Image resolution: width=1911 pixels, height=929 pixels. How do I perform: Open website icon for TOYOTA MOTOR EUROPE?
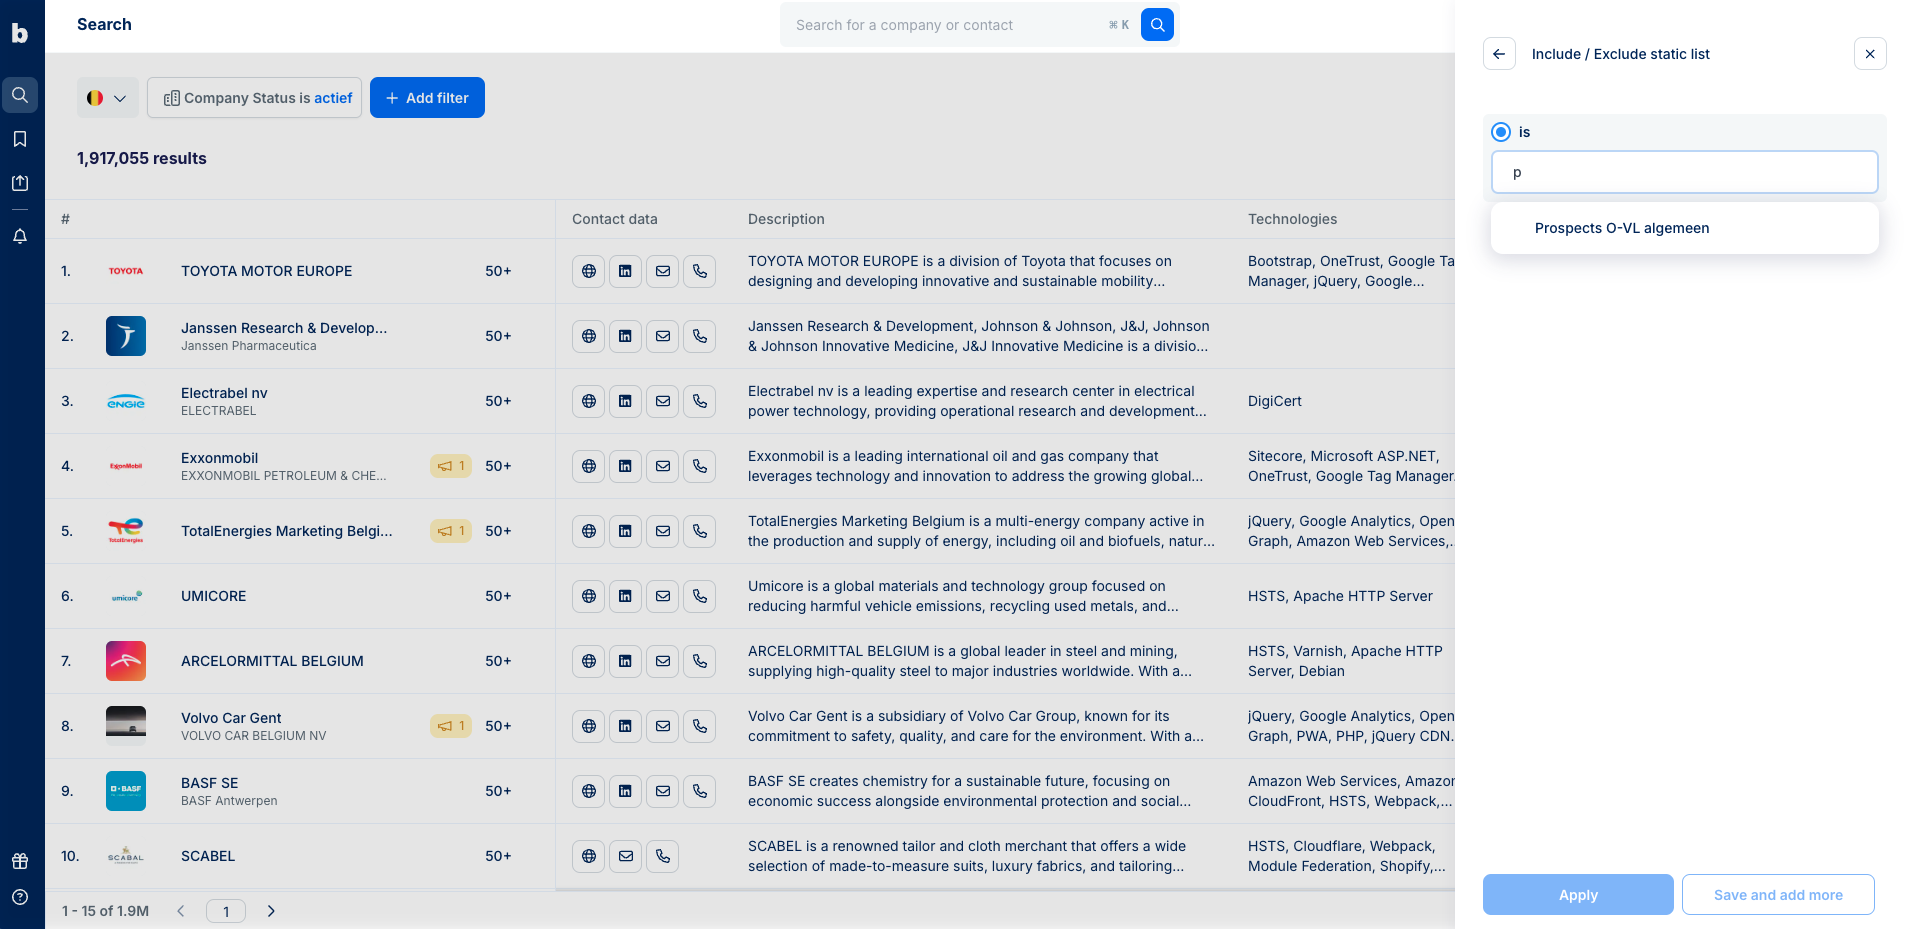coord(589,271)
